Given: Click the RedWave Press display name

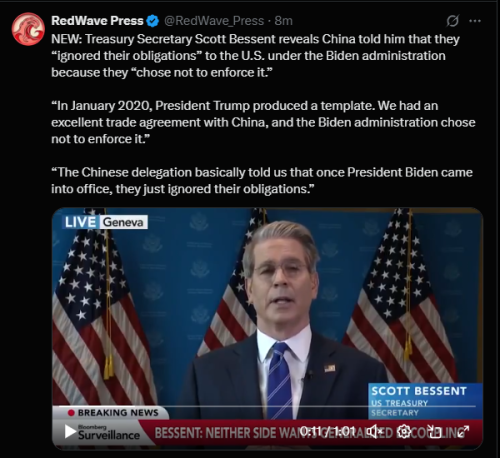Looking at the screenshot, I should pos(97,21).
